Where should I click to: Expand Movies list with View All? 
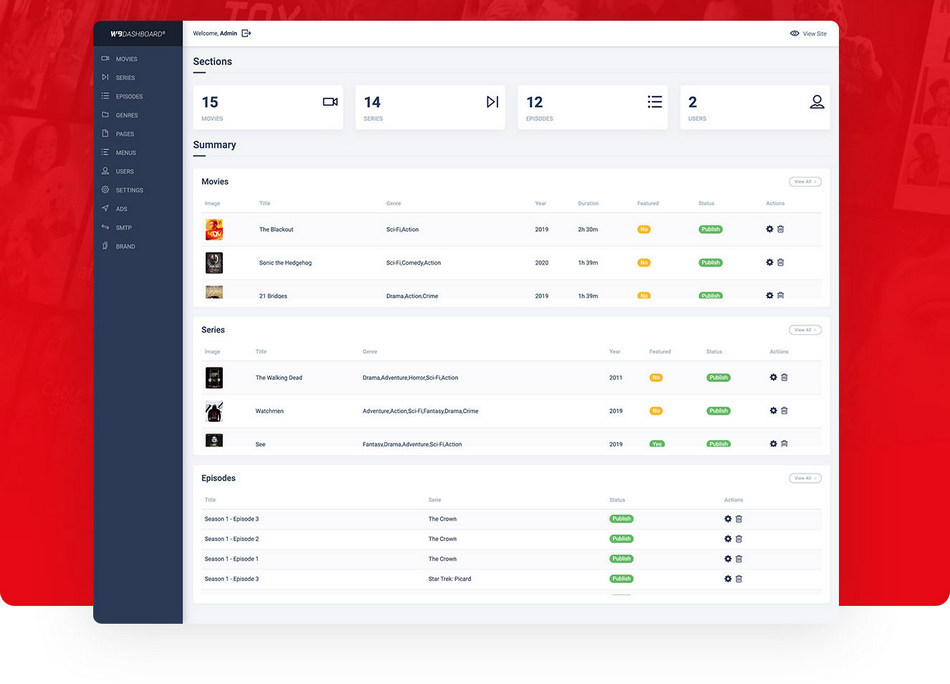(804, 182)
